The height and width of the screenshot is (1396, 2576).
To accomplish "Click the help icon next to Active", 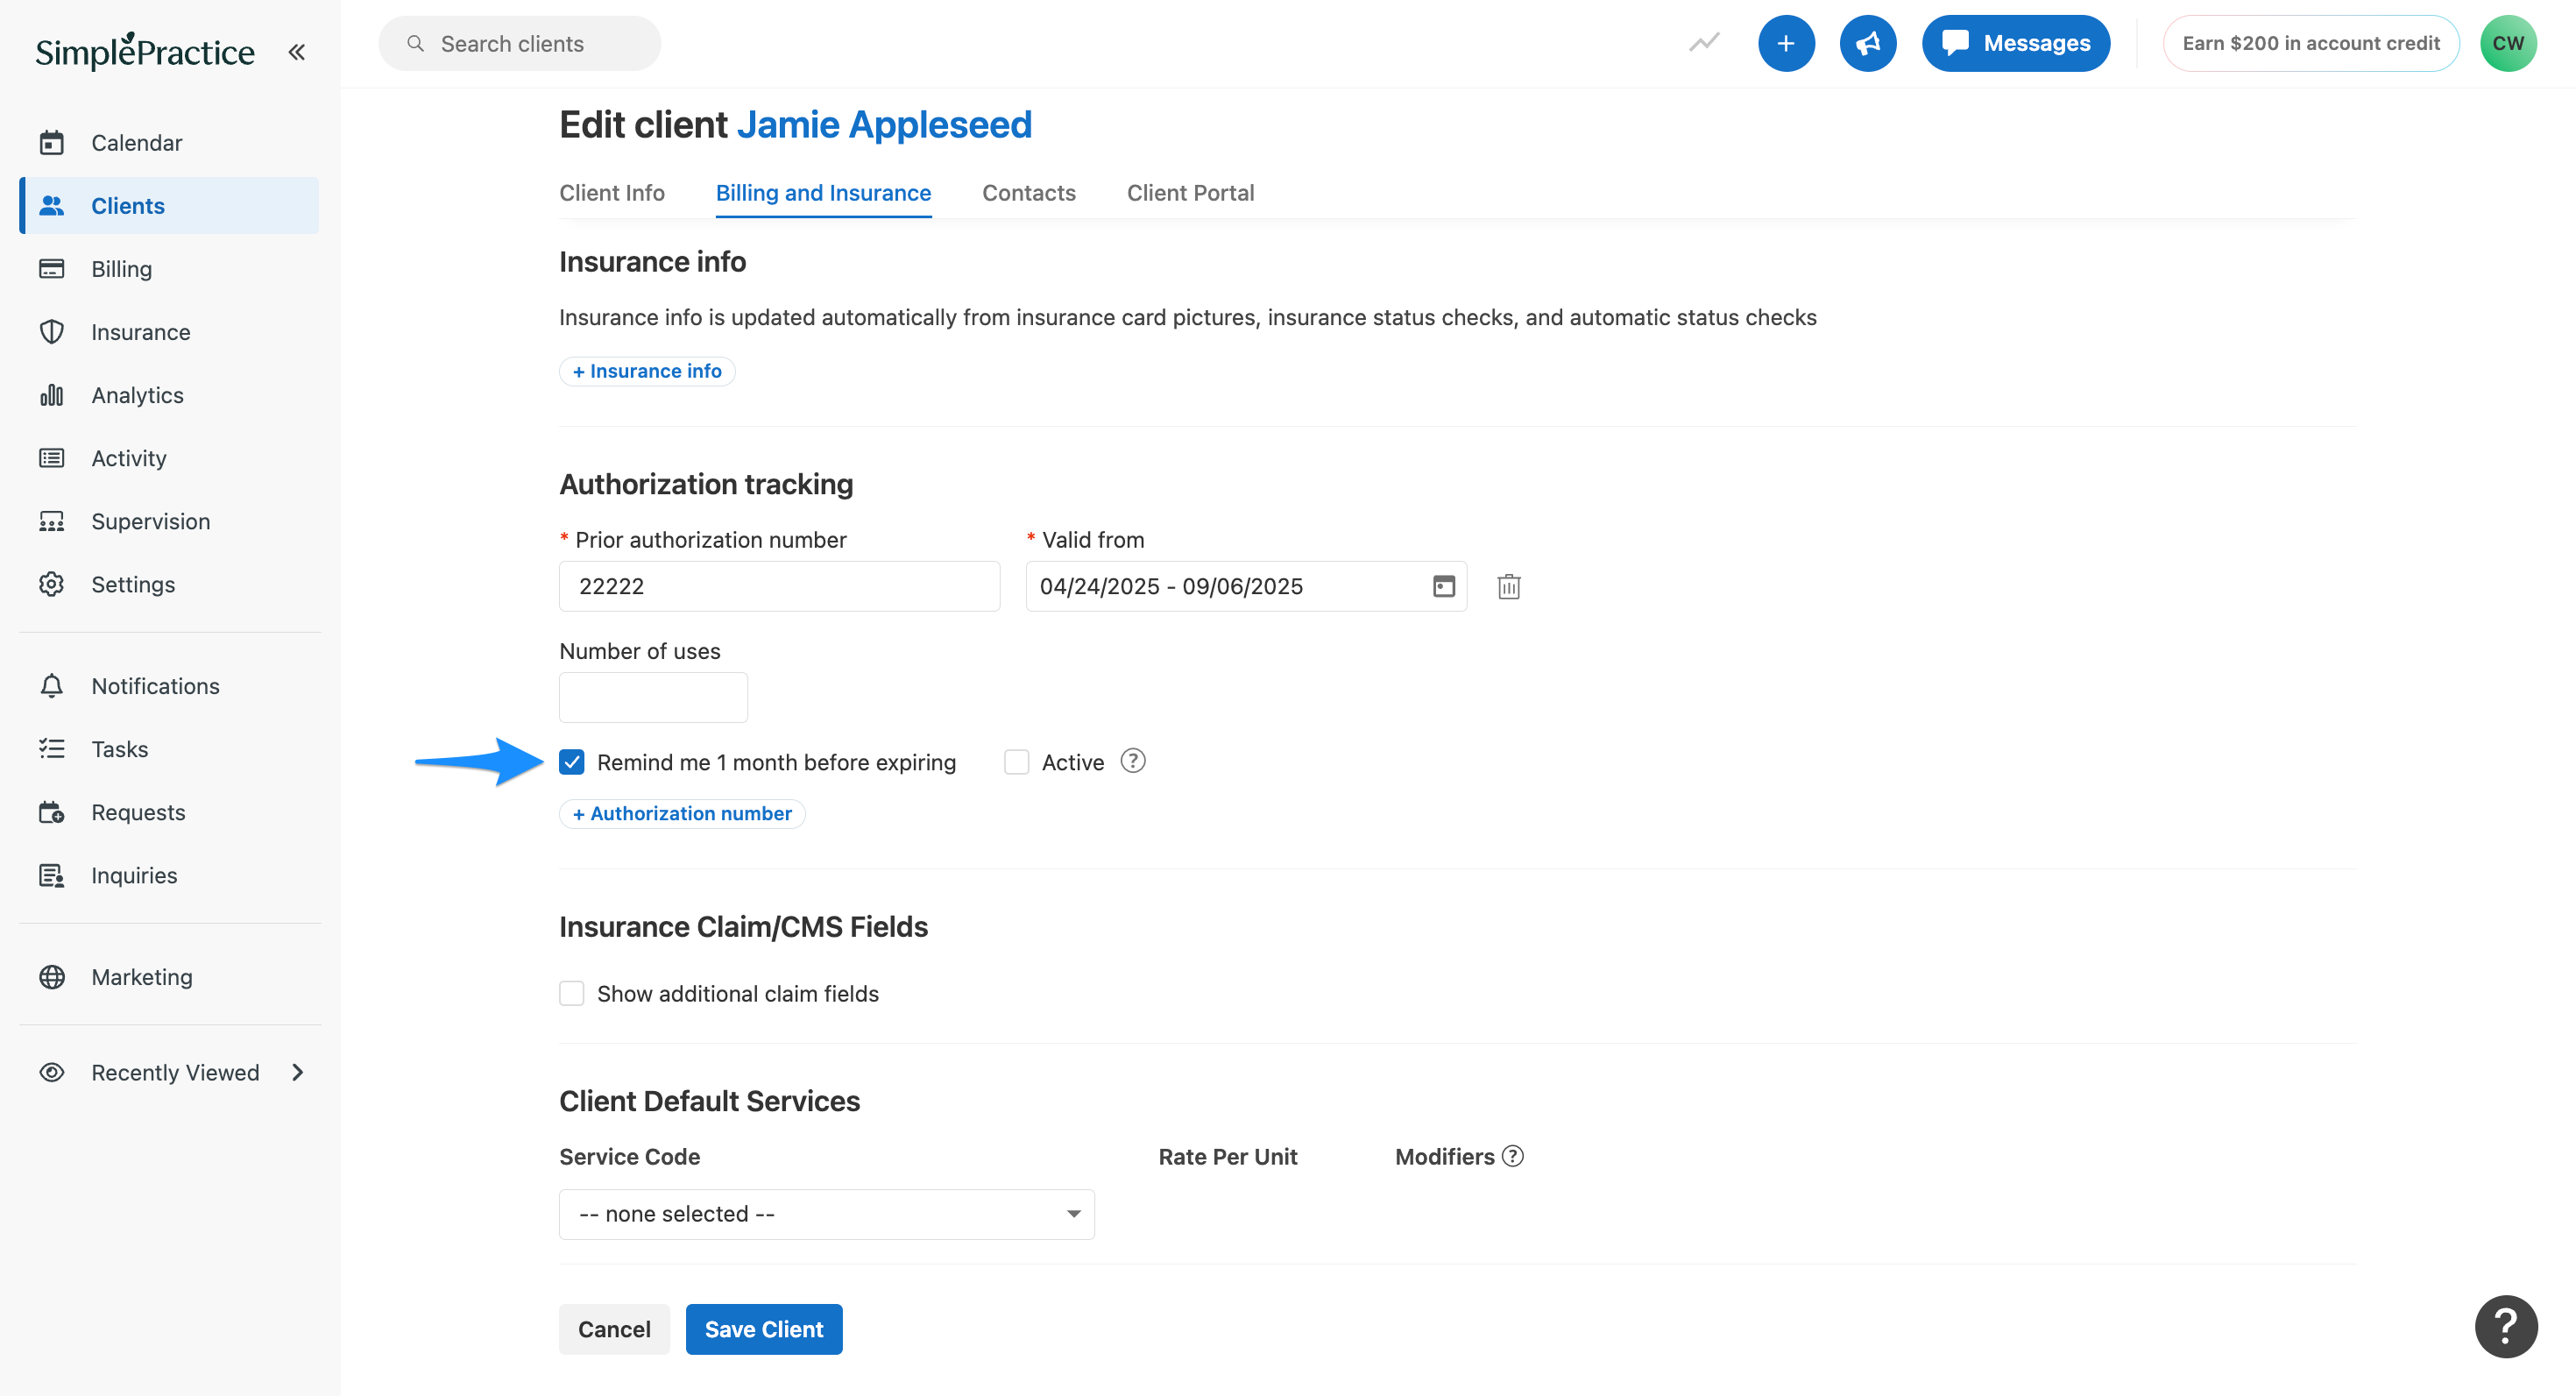I will click(x=1132, y=761).
